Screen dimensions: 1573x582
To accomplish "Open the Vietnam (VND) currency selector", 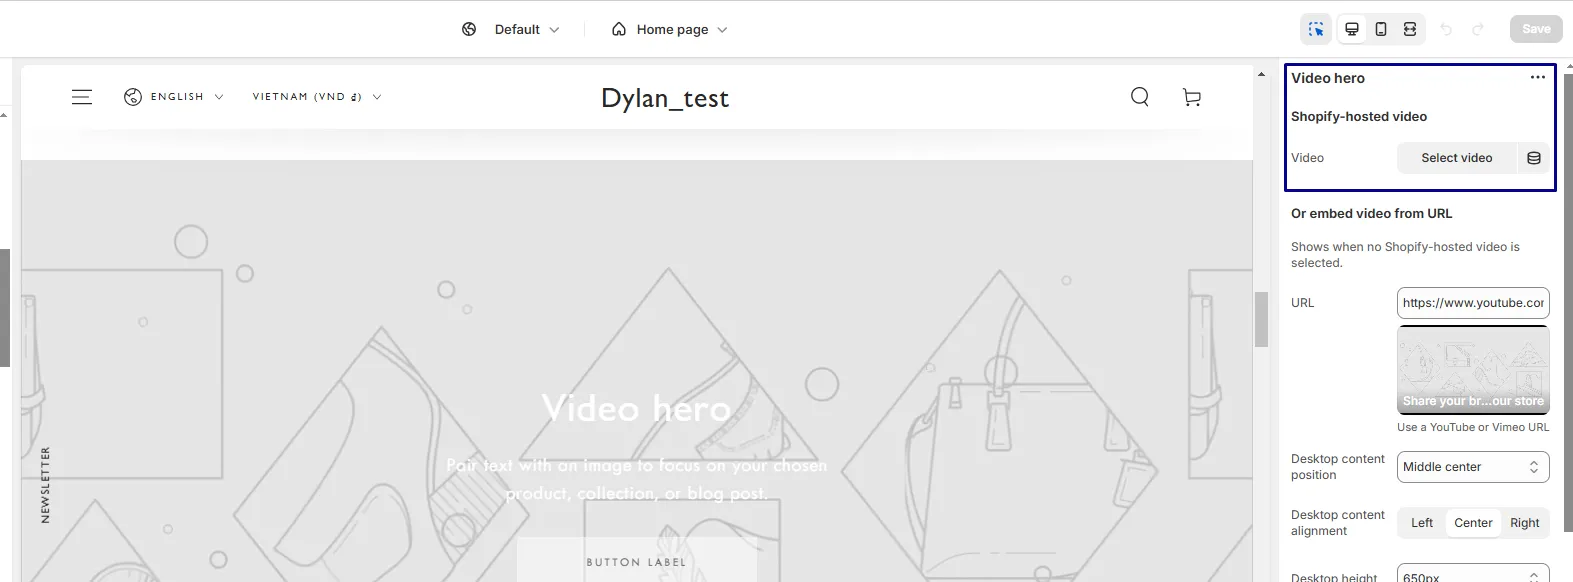I will click(317, 97).
